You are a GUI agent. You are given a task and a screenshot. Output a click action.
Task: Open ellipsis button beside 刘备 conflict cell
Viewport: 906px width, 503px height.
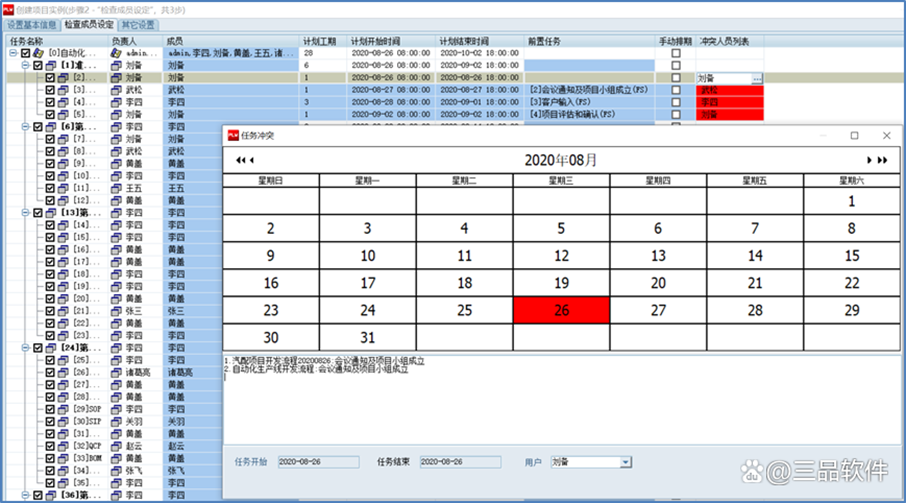click(757, 77)
